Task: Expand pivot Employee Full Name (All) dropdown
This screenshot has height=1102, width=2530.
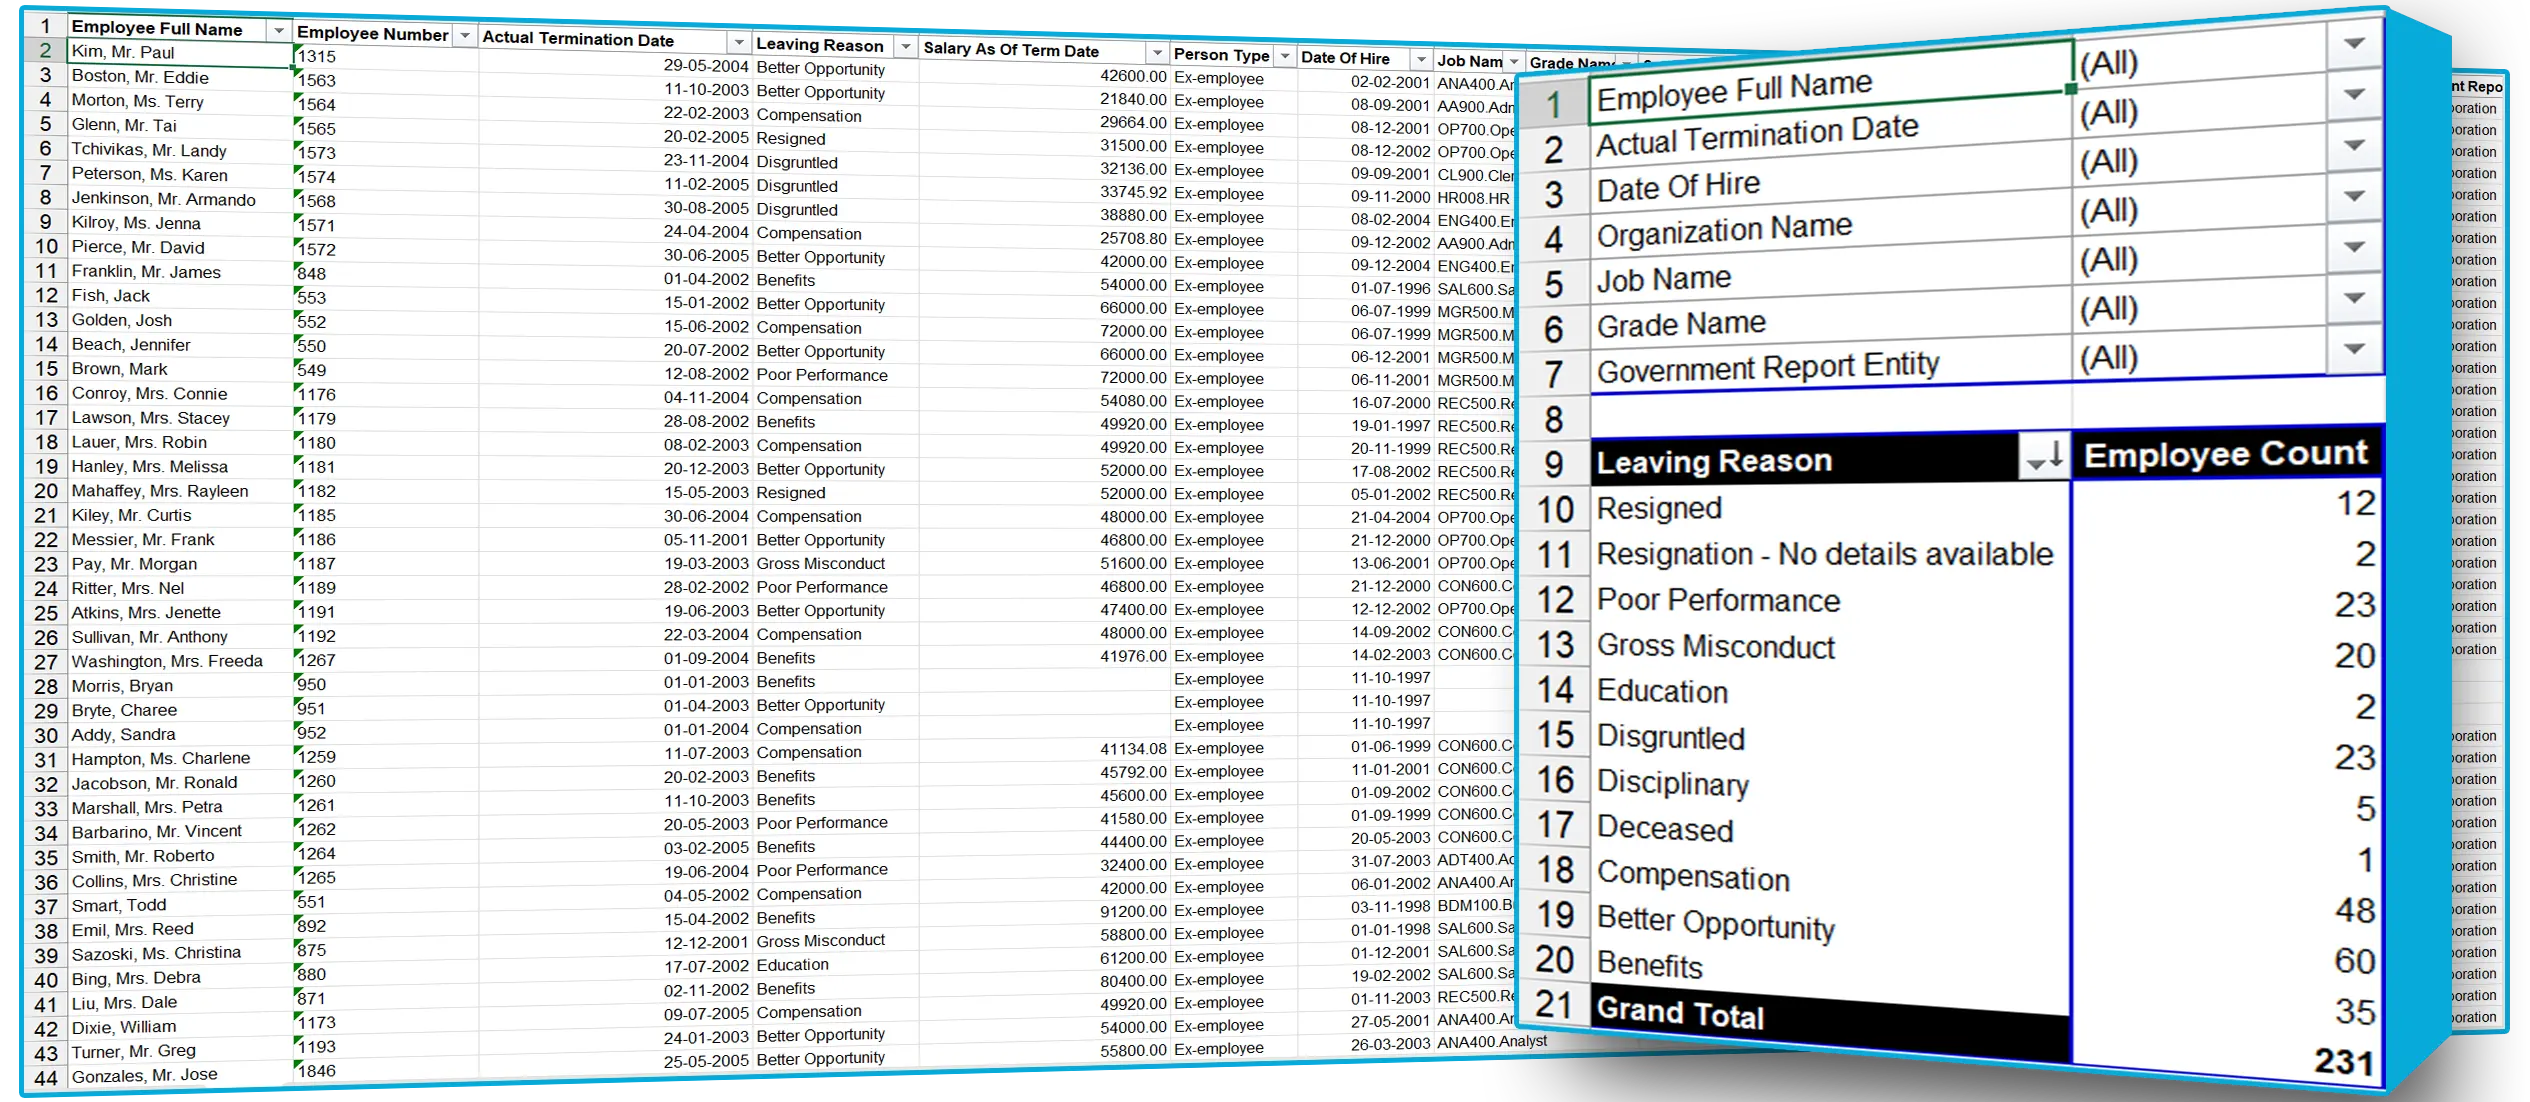Action: (x=2353, y=45)
